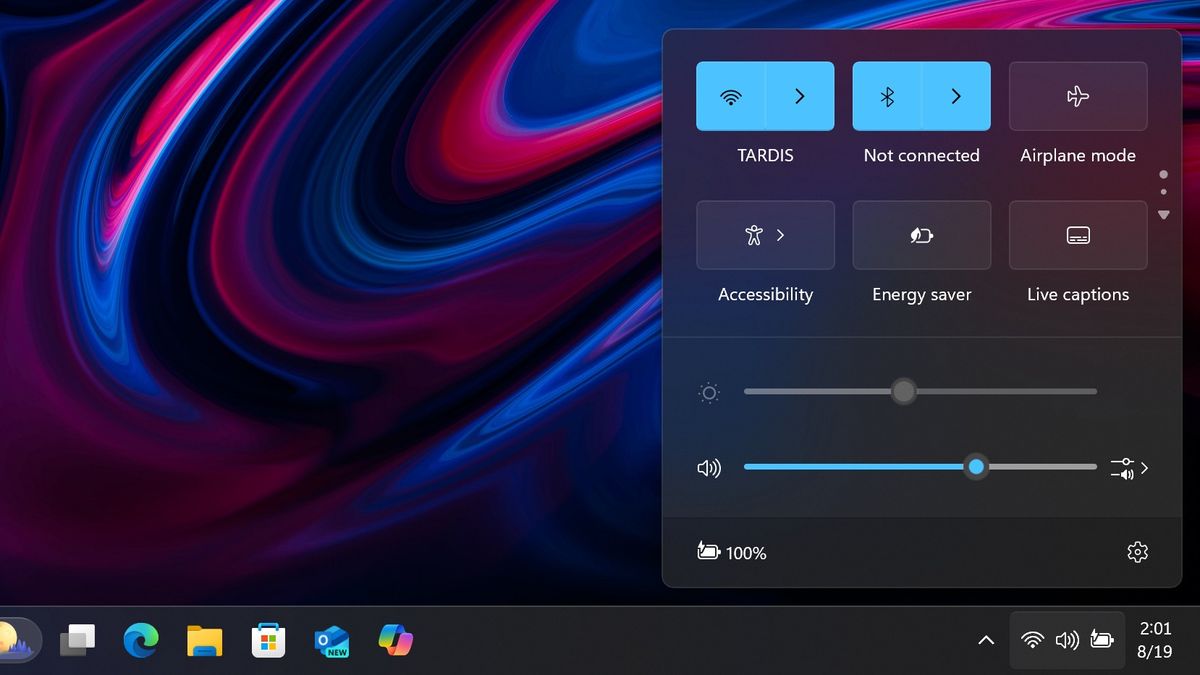Open Quick Settings edit via settings gear
The image size is (1200, 675).
click(1137, 551)
